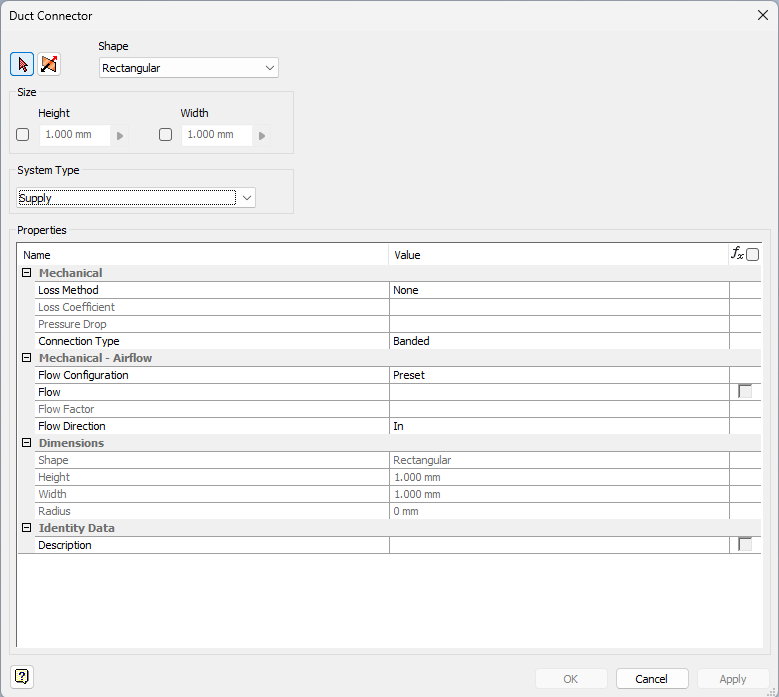The width and height of the screenshot is (779, 697).
Task: Open the Shape dropdown showing Rectangular
Action: click(x=189, y=68)
